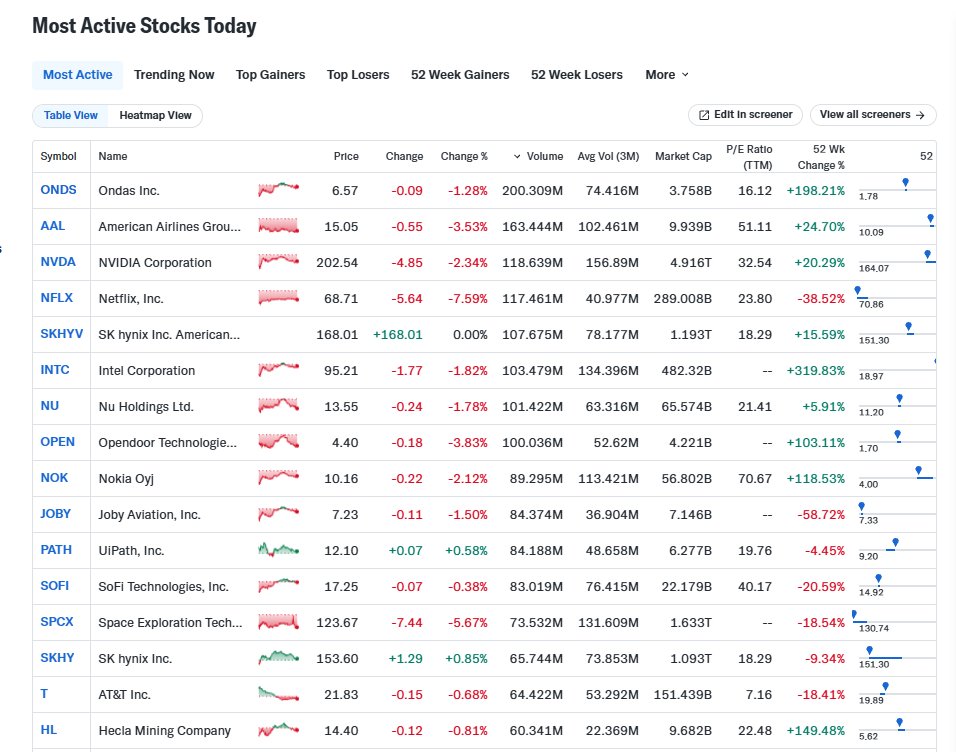Open NFLX ticker link

[57, 298]
